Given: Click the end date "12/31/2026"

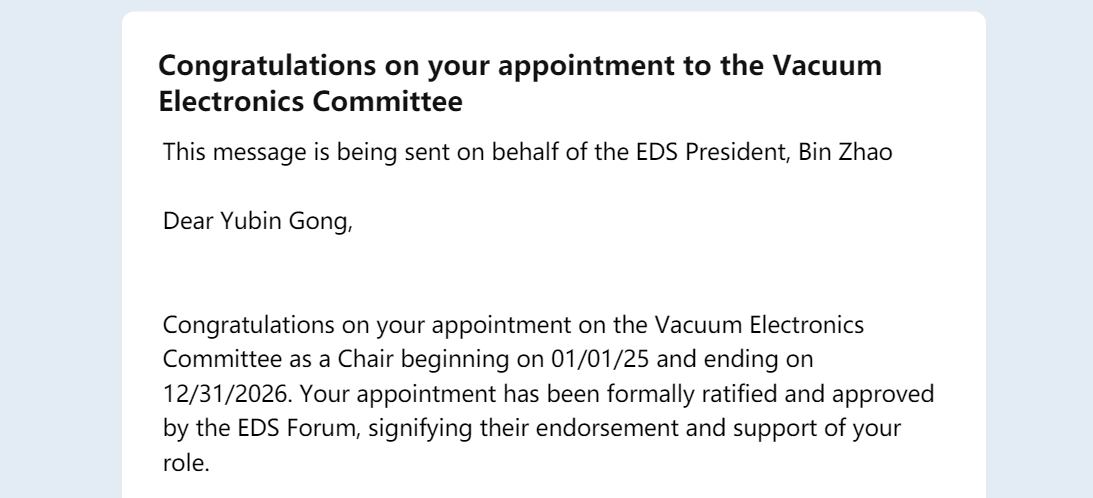Looking at the screenshot, I should point(212,393).
